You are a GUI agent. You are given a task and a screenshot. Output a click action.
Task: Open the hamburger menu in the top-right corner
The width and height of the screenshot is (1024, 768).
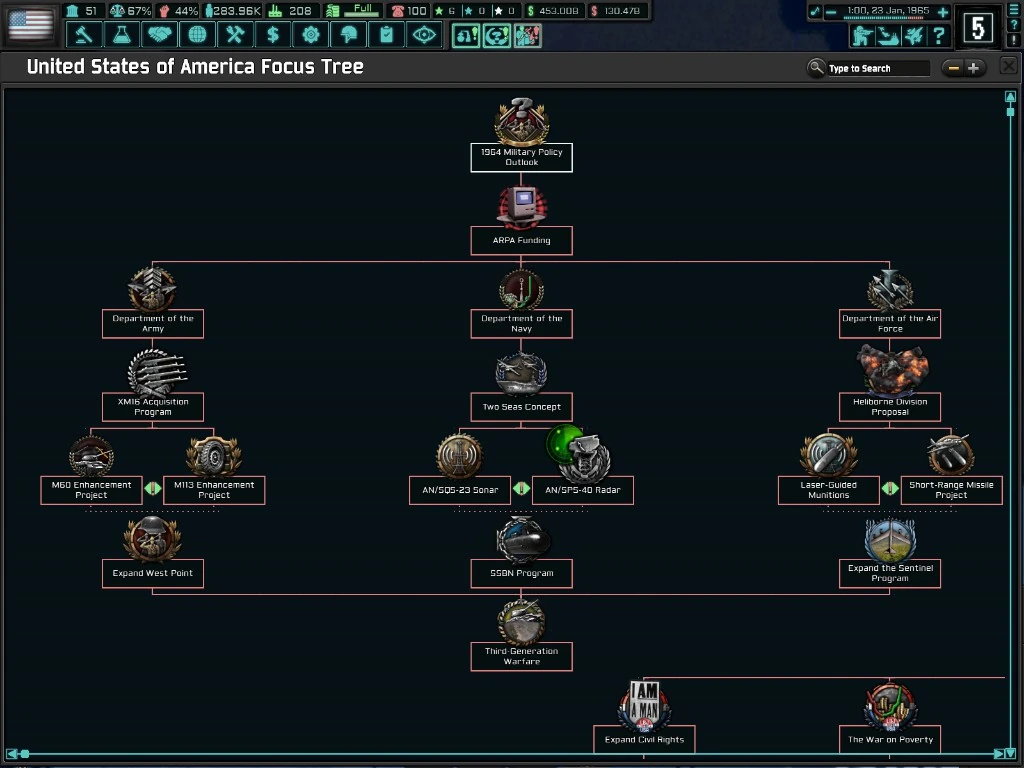(1012, 9)
